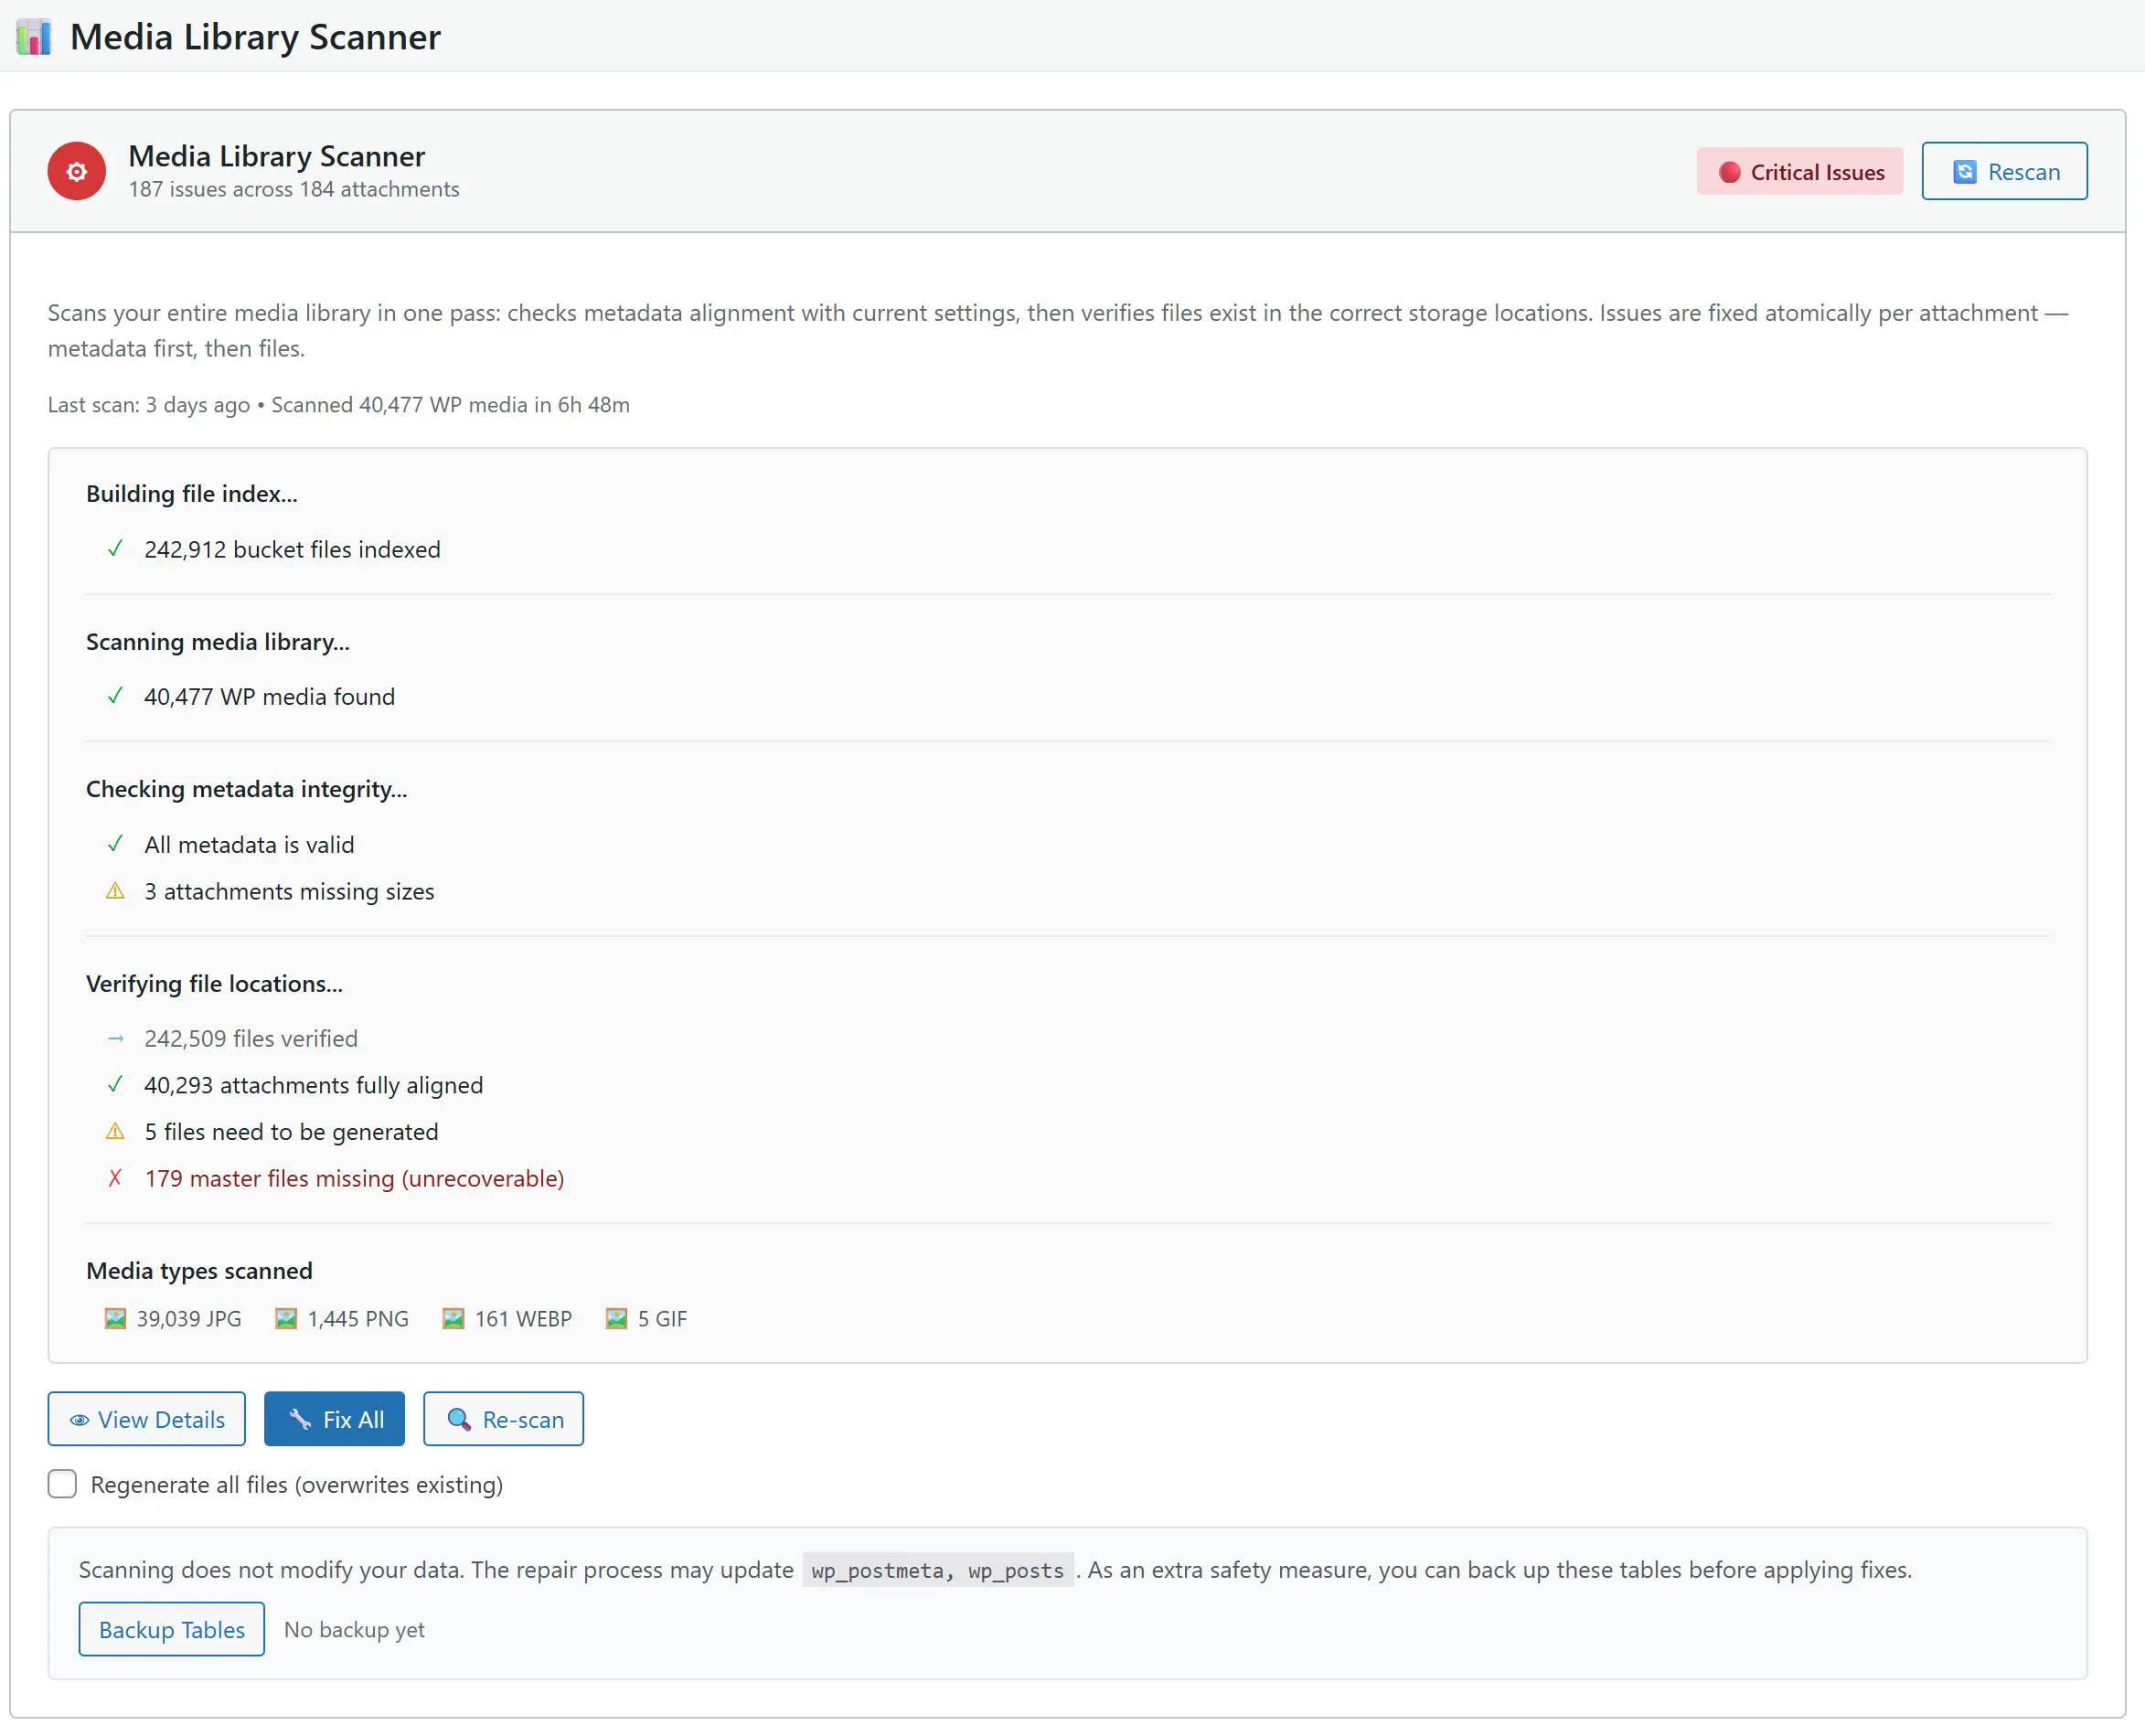Click the red gear scanner status icon

pyautogui.click(x=77, y=171)
